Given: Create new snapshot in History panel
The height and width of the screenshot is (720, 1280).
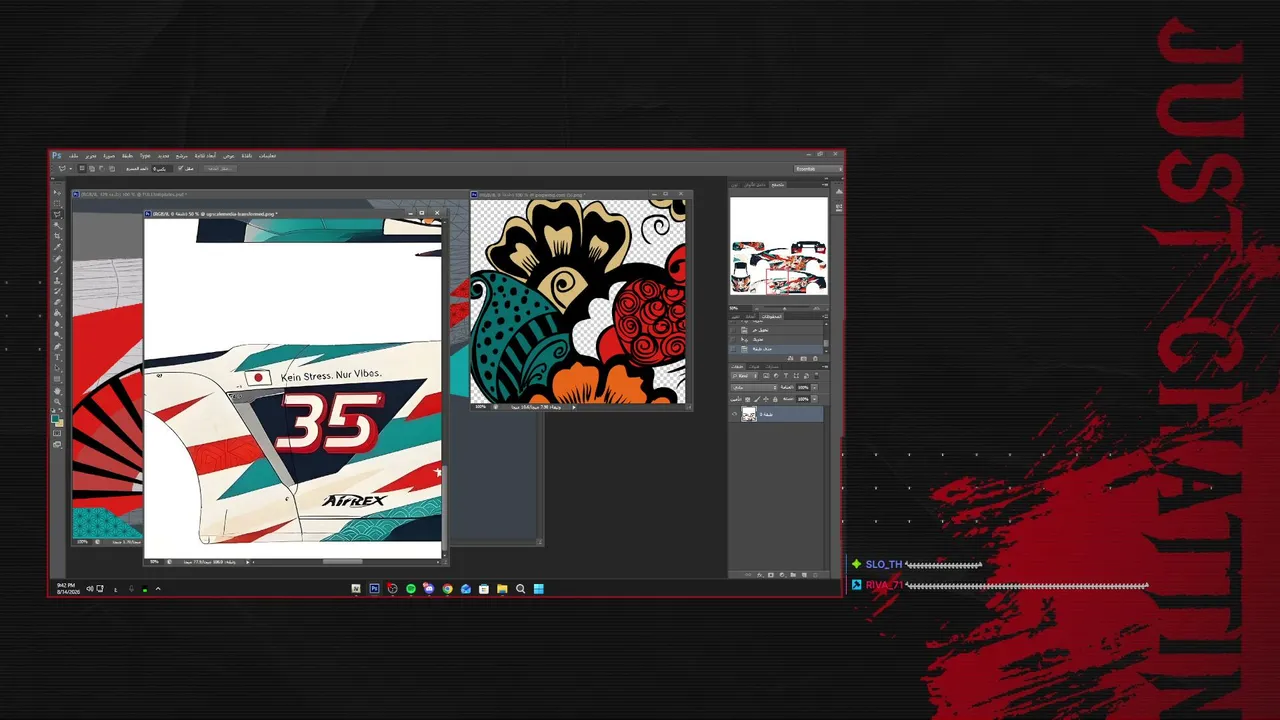Looking at the screenshot, I should (805, 358).
